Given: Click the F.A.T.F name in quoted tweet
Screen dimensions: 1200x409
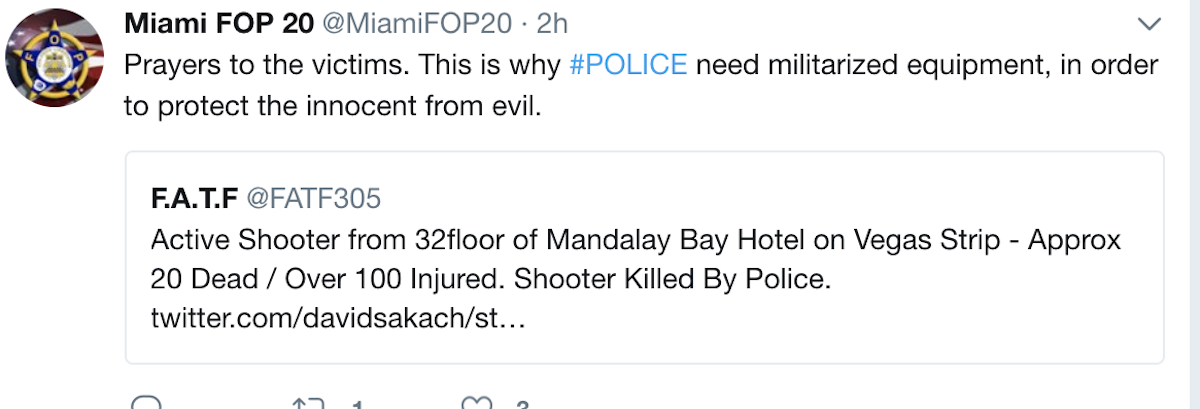Looking at the screenshot, I should (193, 198).
